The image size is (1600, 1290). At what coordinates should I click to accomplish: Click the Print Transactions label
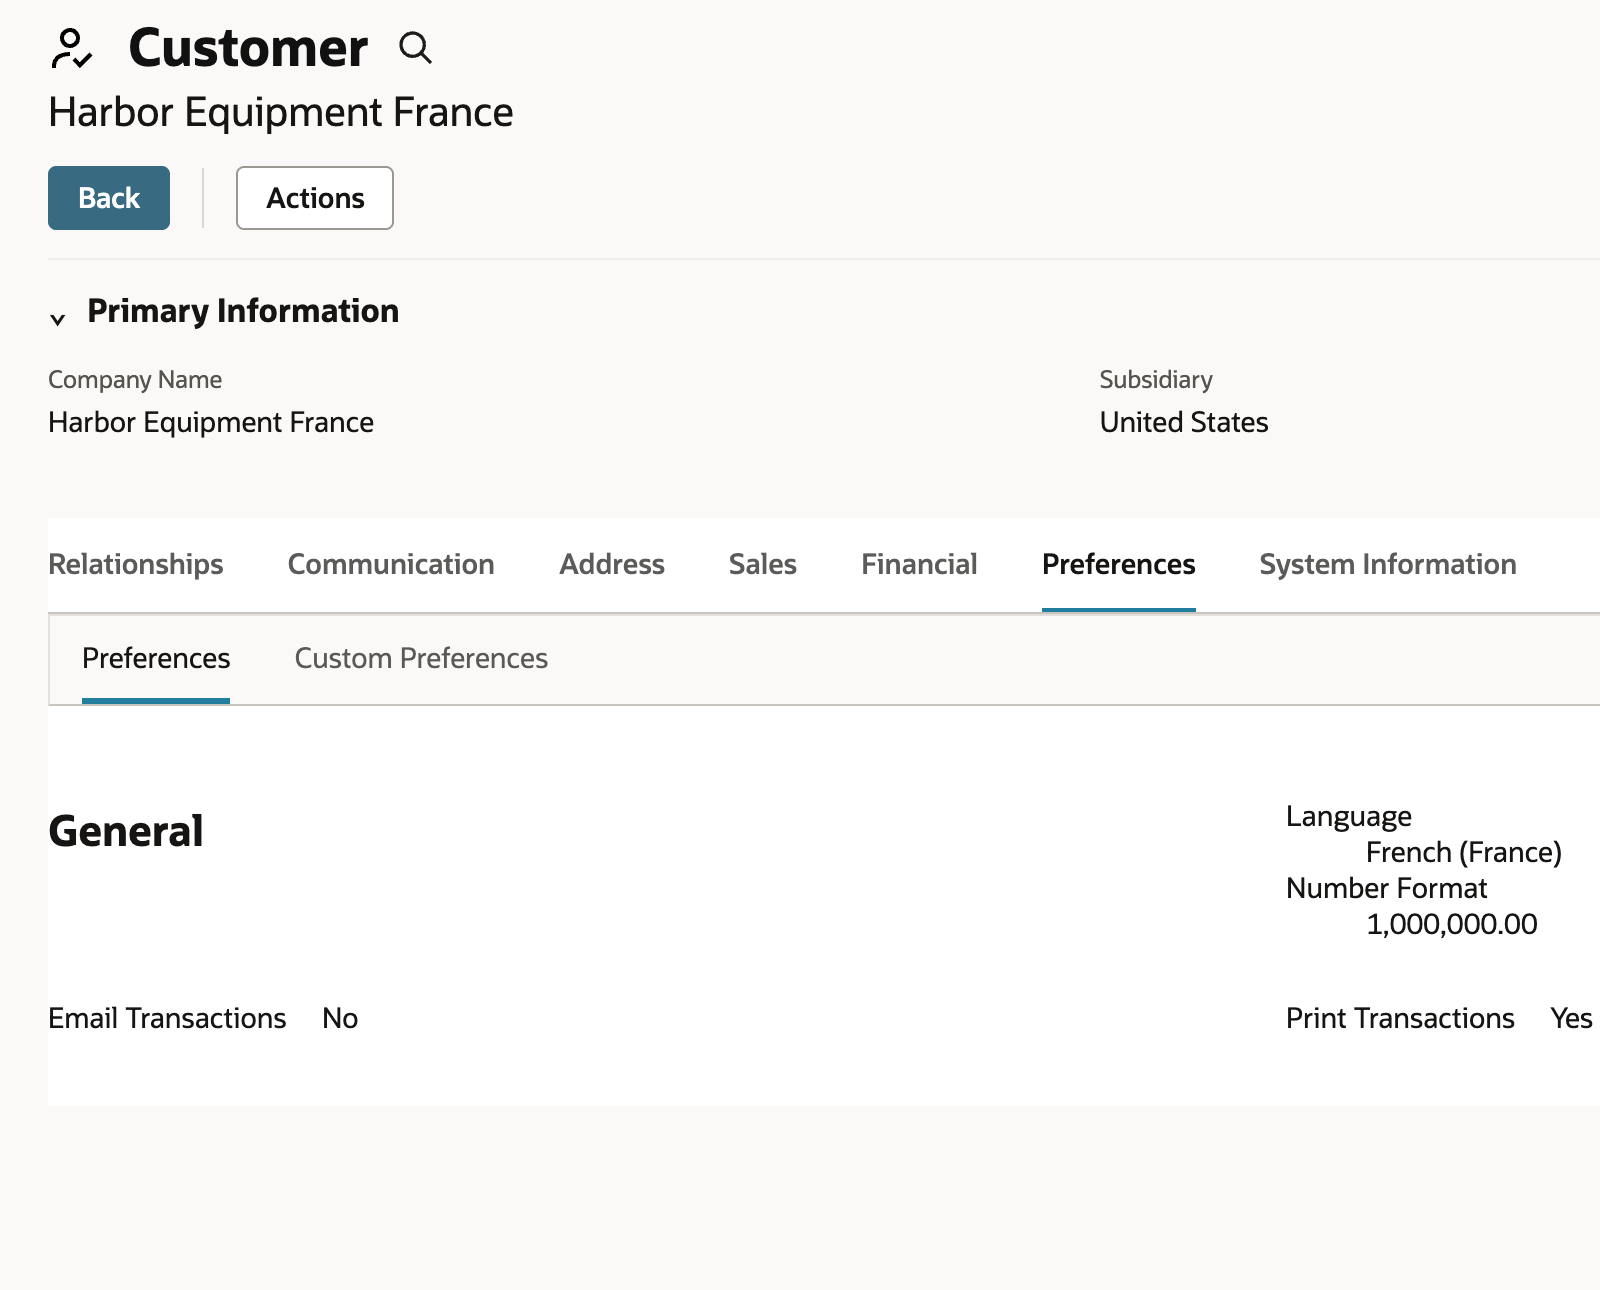pyautogui.click(x=1400, y=1018)
